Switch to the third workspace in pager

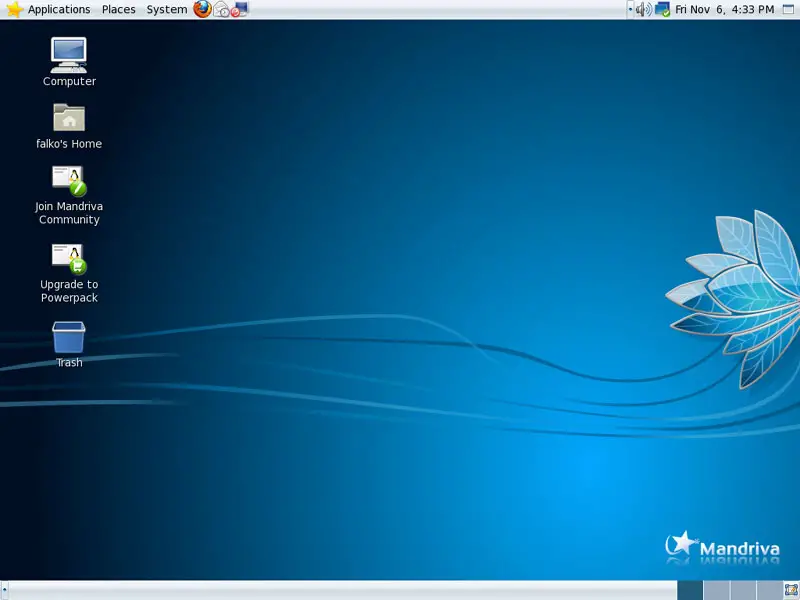click(x=743, y=590)
